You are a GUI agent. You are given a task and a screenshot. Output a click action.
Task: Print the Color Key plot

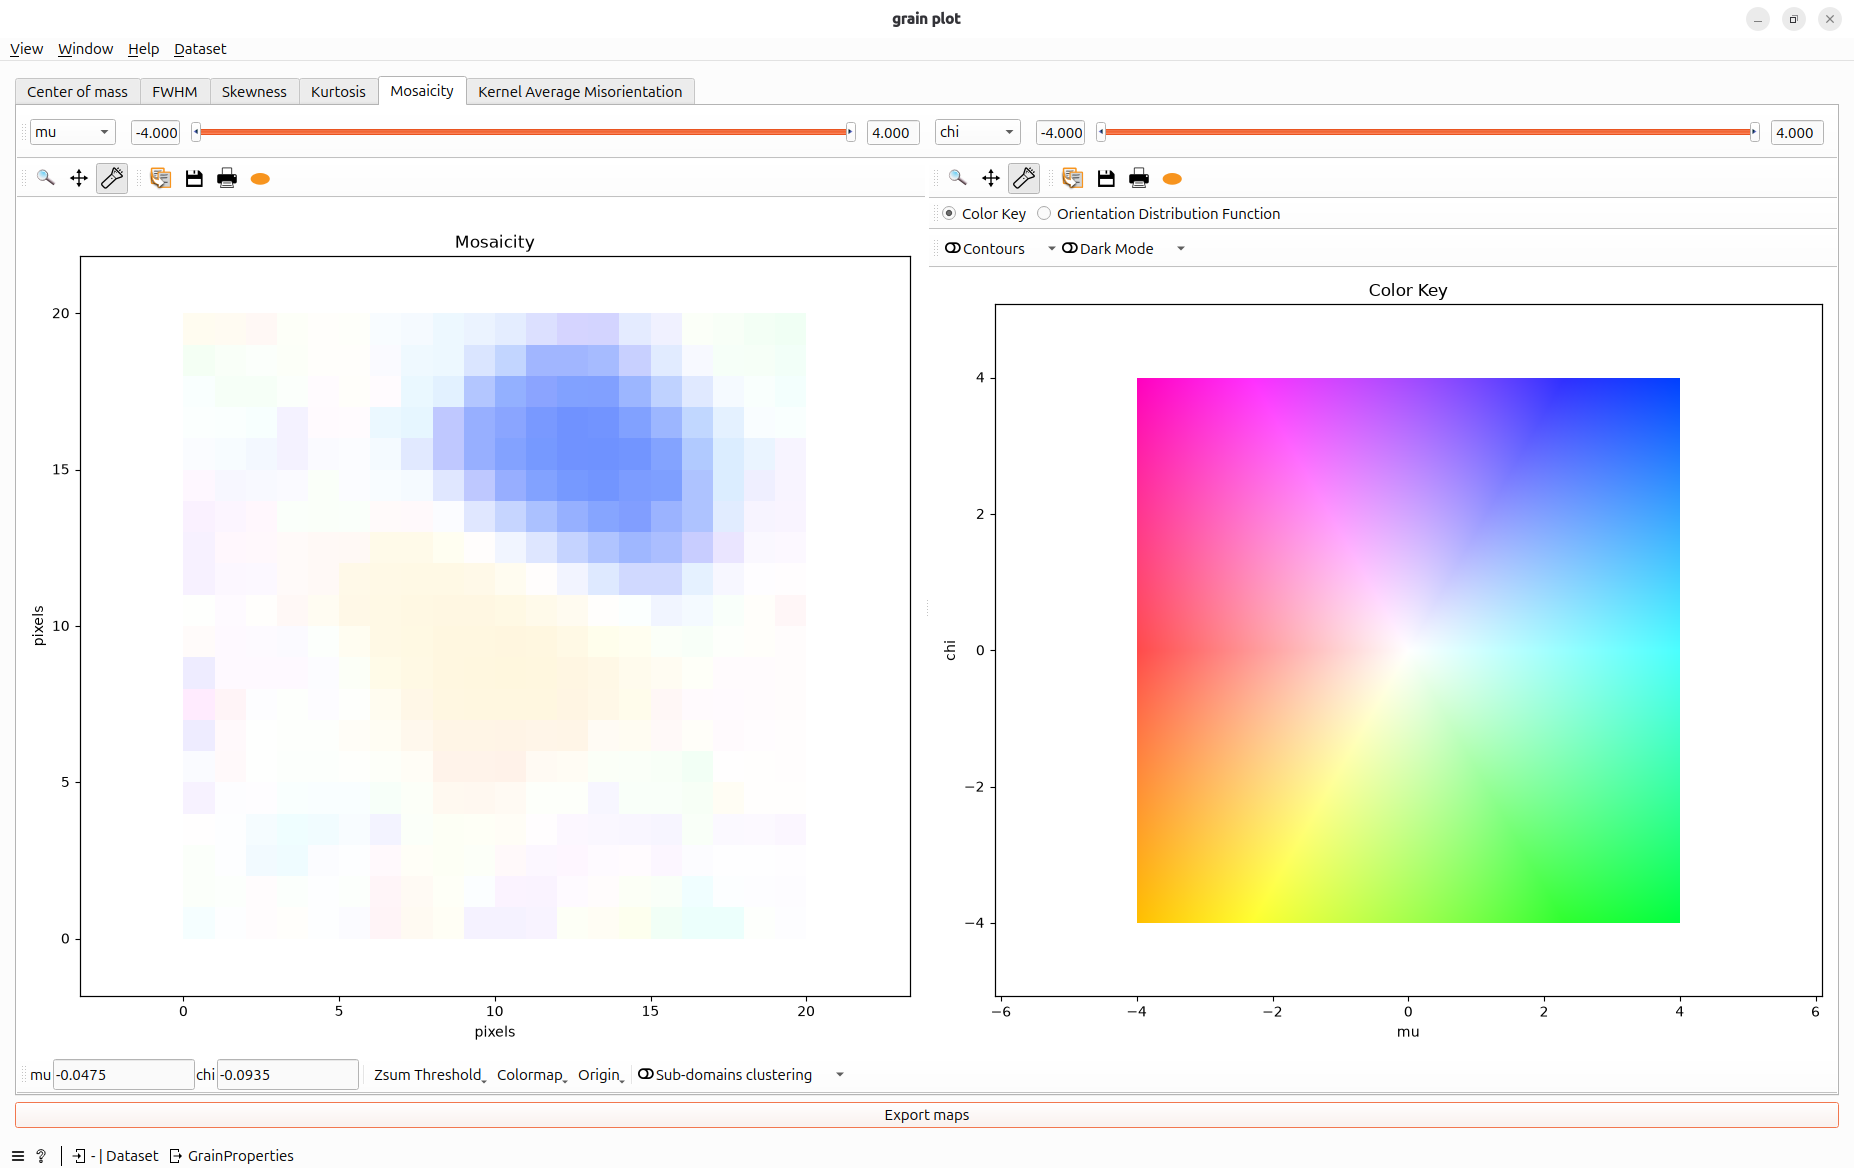click(x=1139, y=178)
